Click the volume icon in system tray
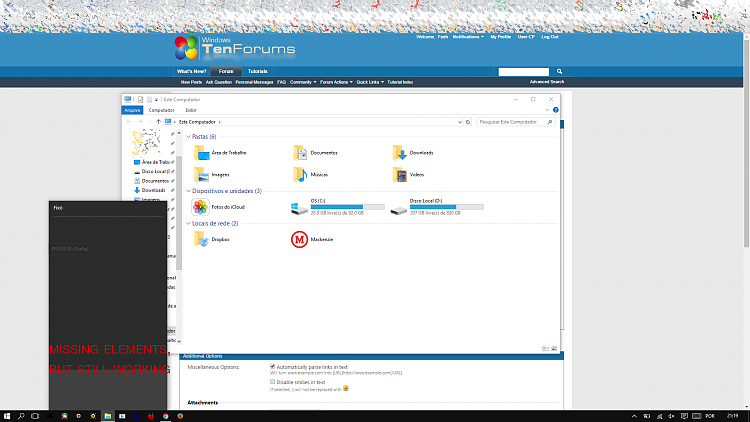Image resolution: width=750 pixels, height=422 pixels. pos(672,416)
